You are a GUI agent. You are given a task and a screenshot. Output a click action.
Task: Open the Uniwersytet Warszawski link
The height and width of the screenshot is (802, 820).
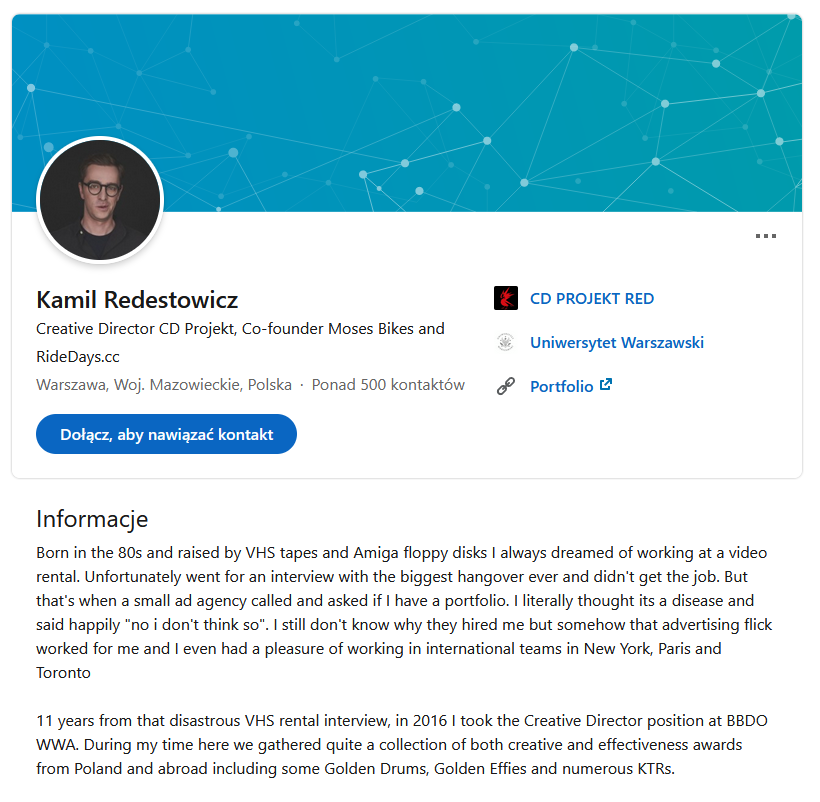pyautogui.click(x=616, y=342)
